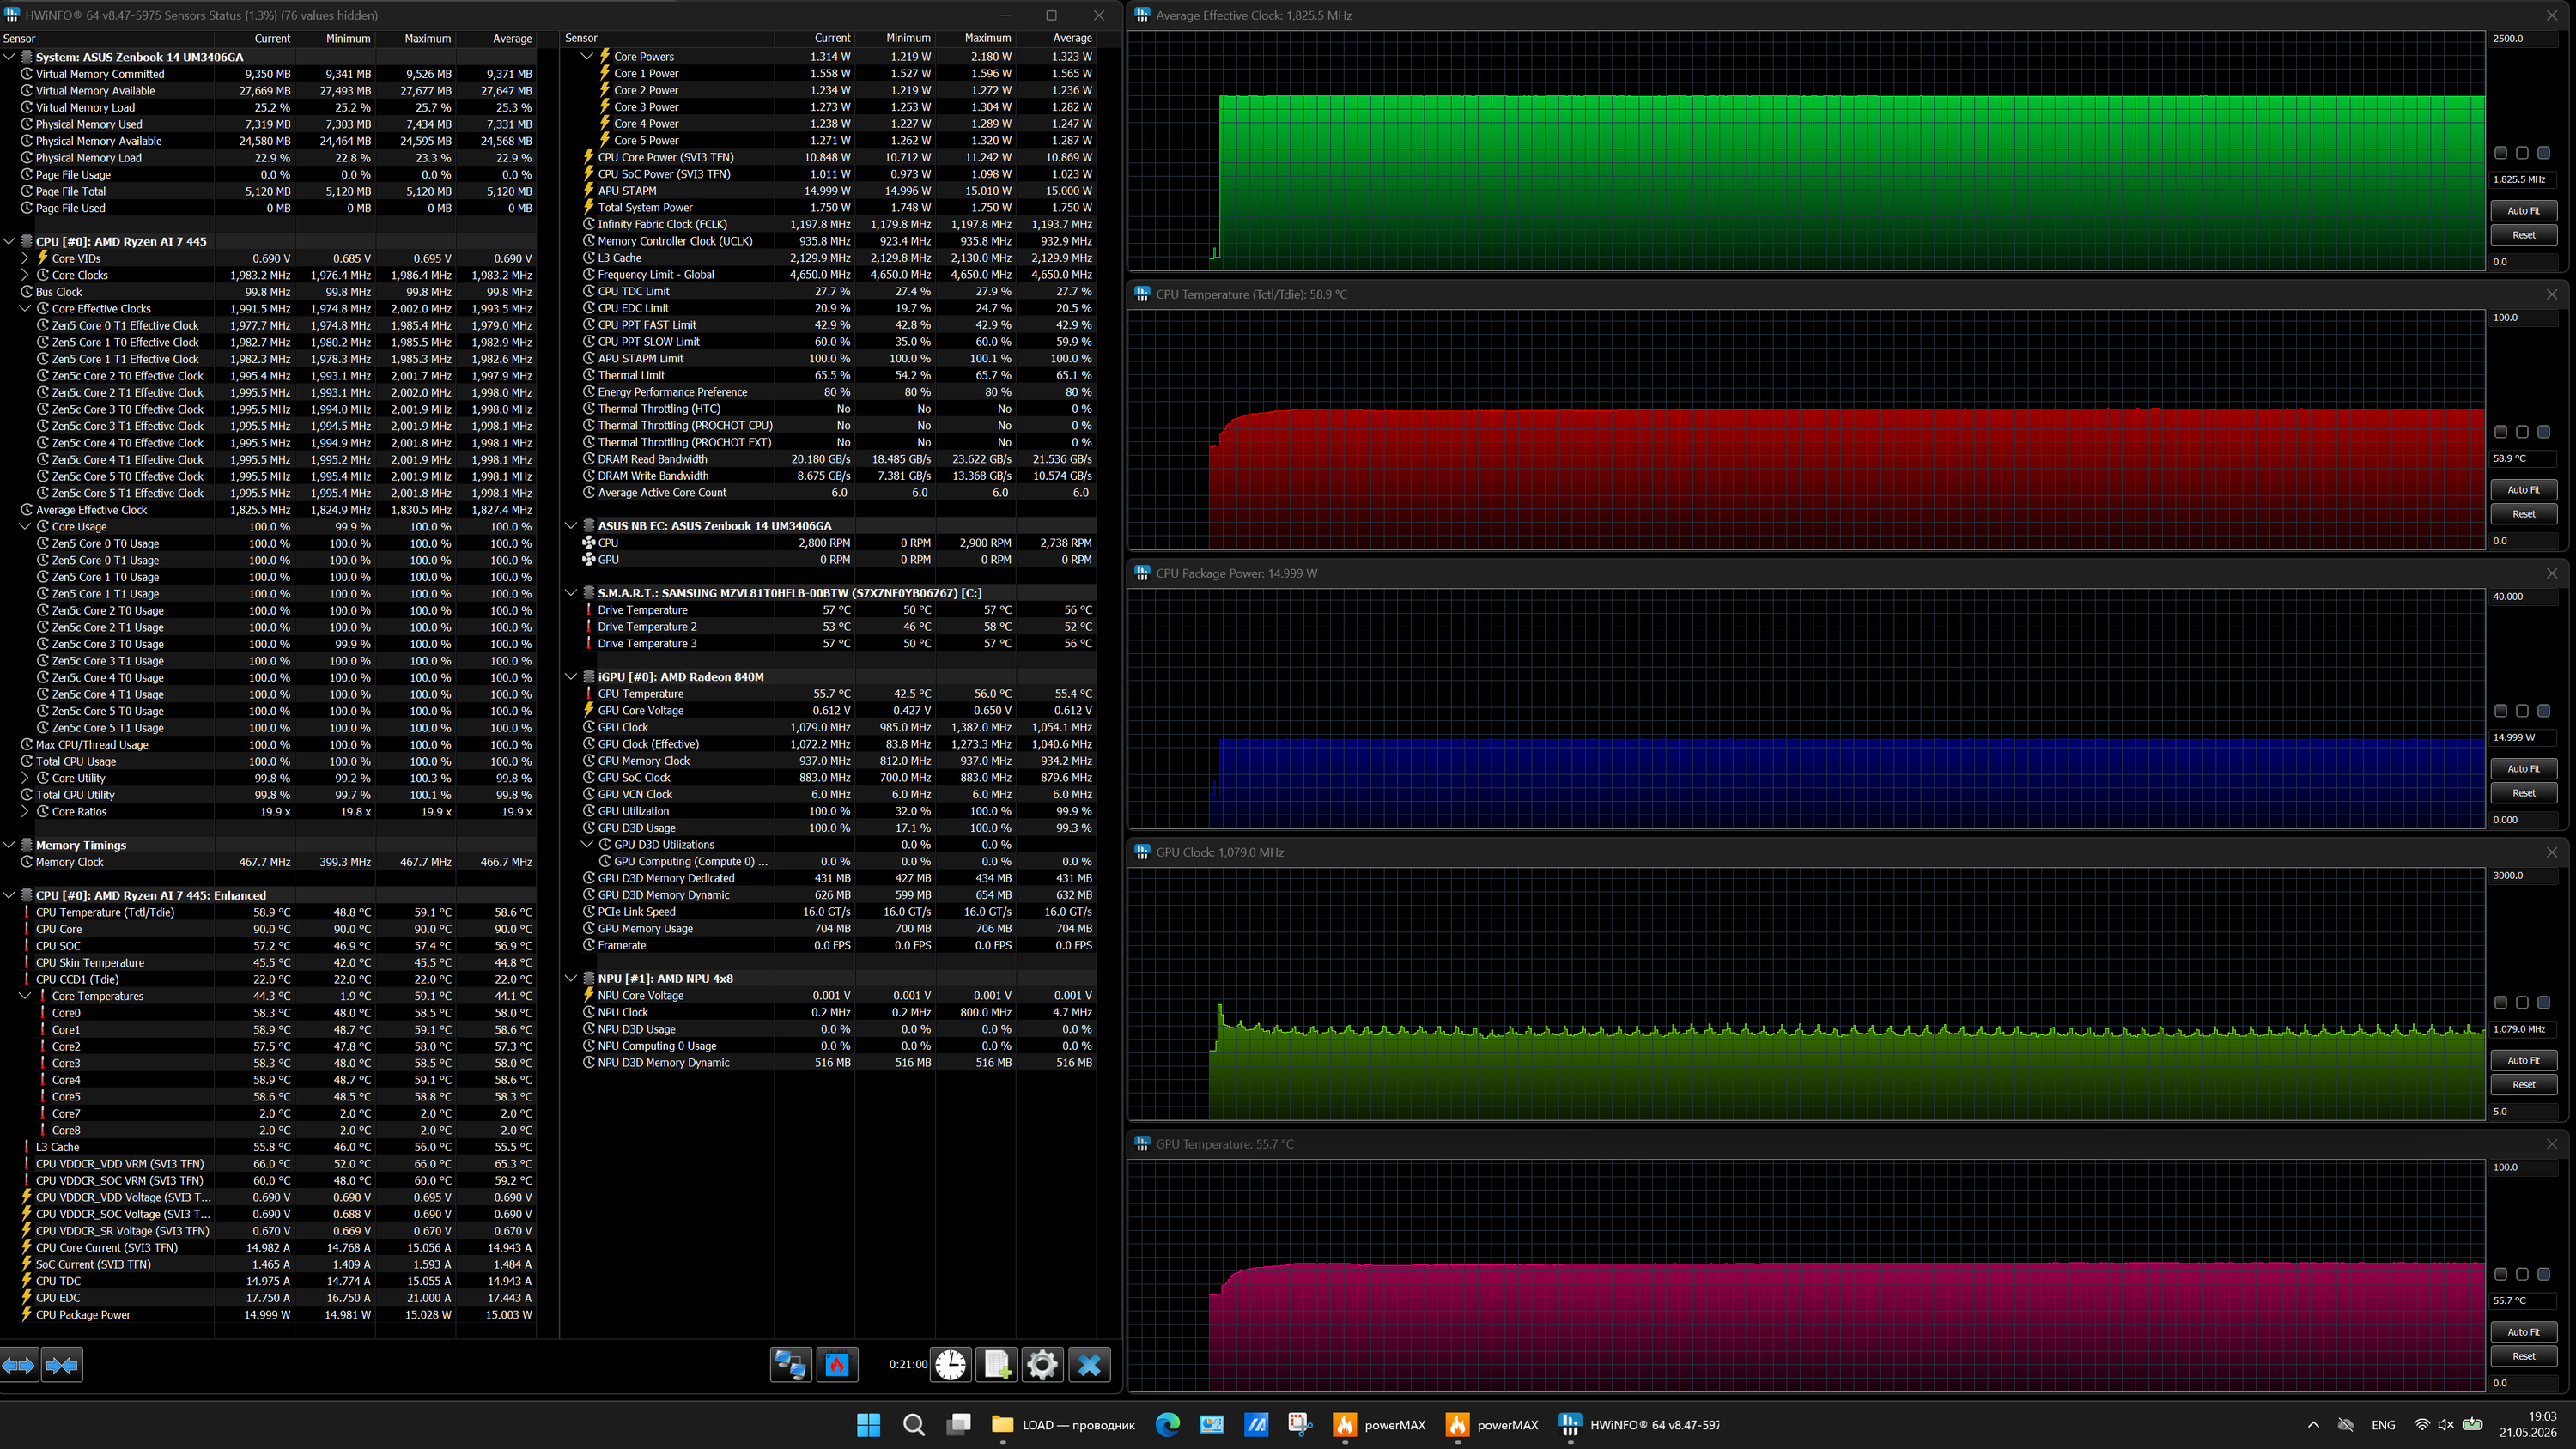
Task: Click Reset in the Average Effective Clock graph
Action: (2523, 235)
